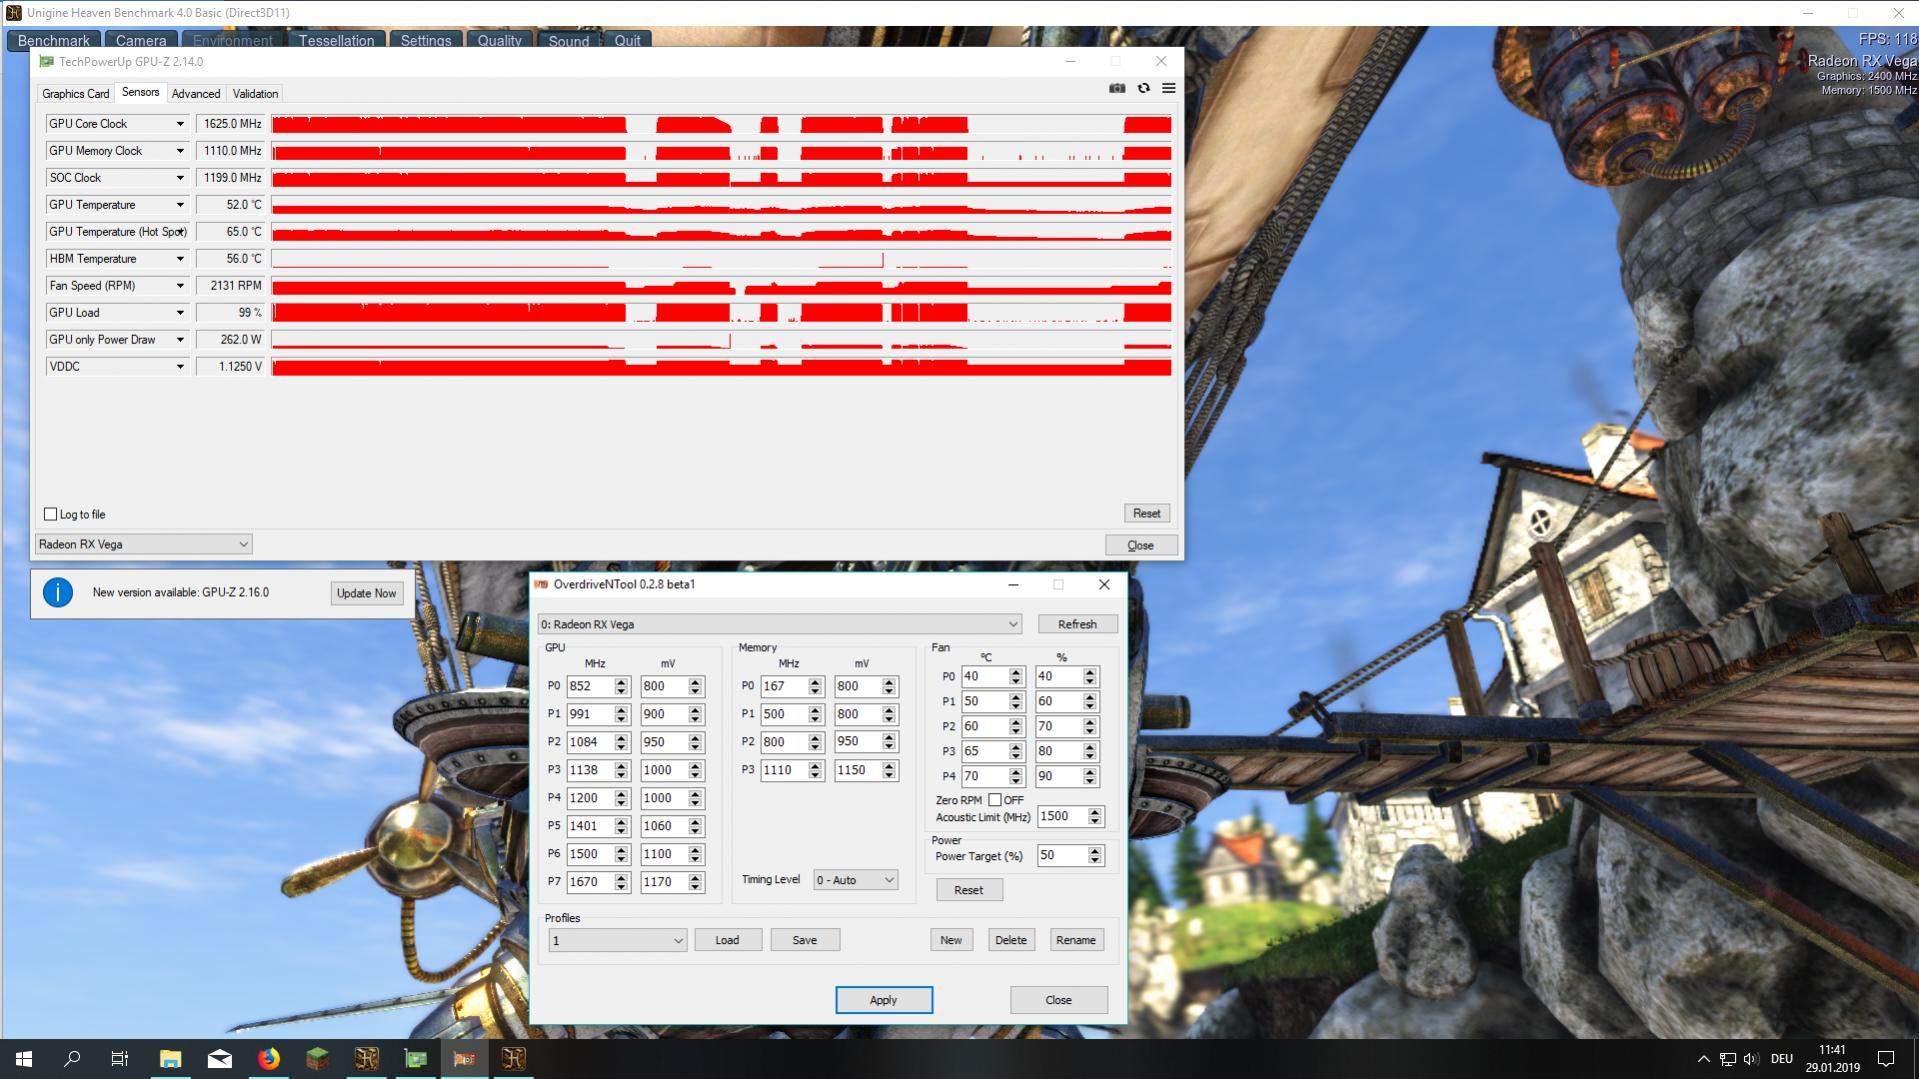Click the Apply button in OverdriveNTool
This screenshot has height=1079, width=1919.
click(884, 1000)
